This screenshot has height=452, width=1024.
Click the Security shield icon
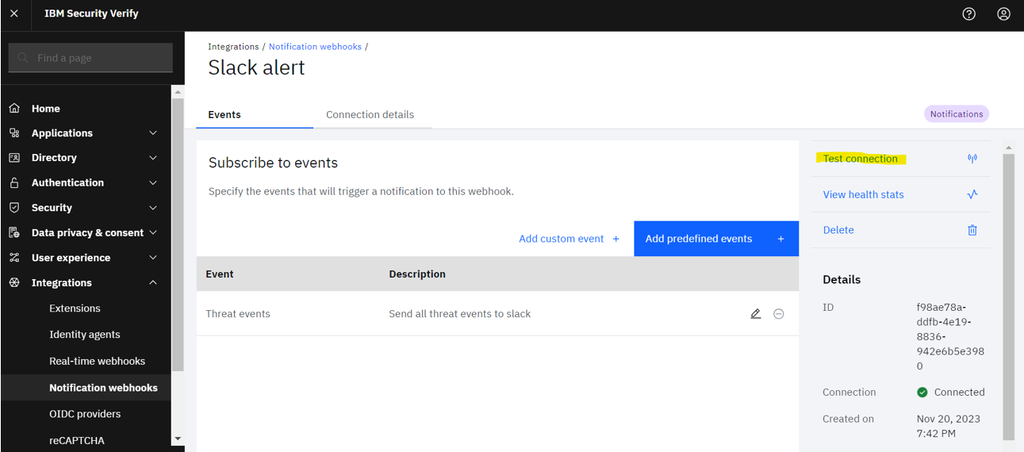[14, 208]
